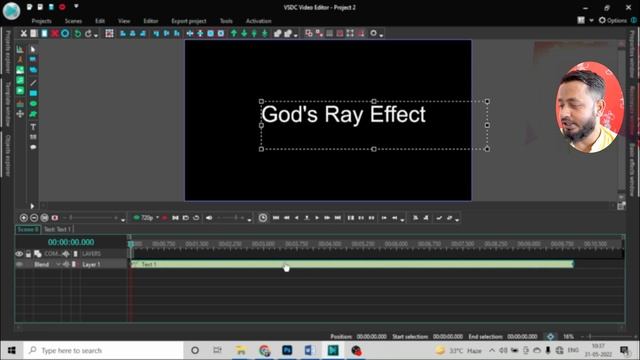This screenshot has height=360, width=640.
Task: Open dropdown arrow after timeline zoom slider
Action: [123, 220]
